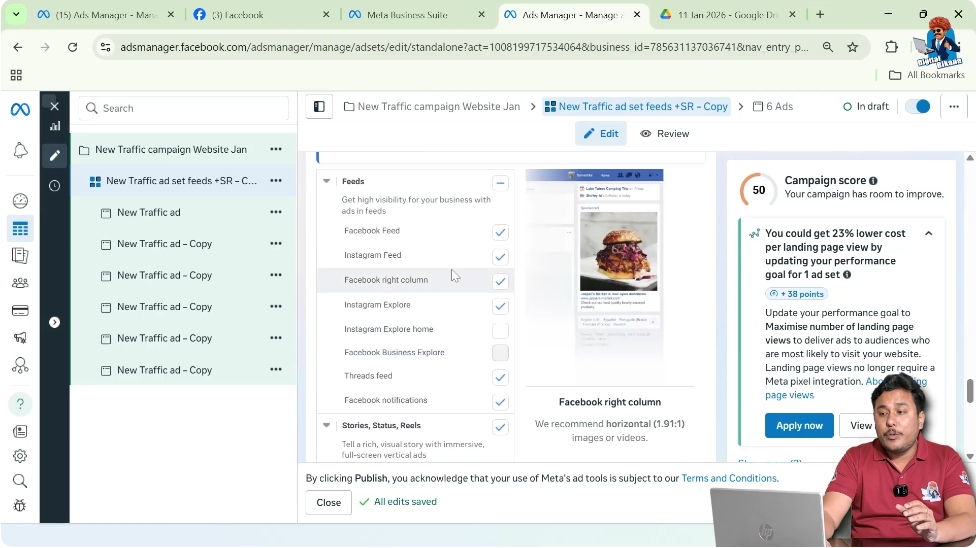Uncheck Facebook right column placement
Image resolution: width=976 pixels, height=548 pixels.
click(500, 281)
